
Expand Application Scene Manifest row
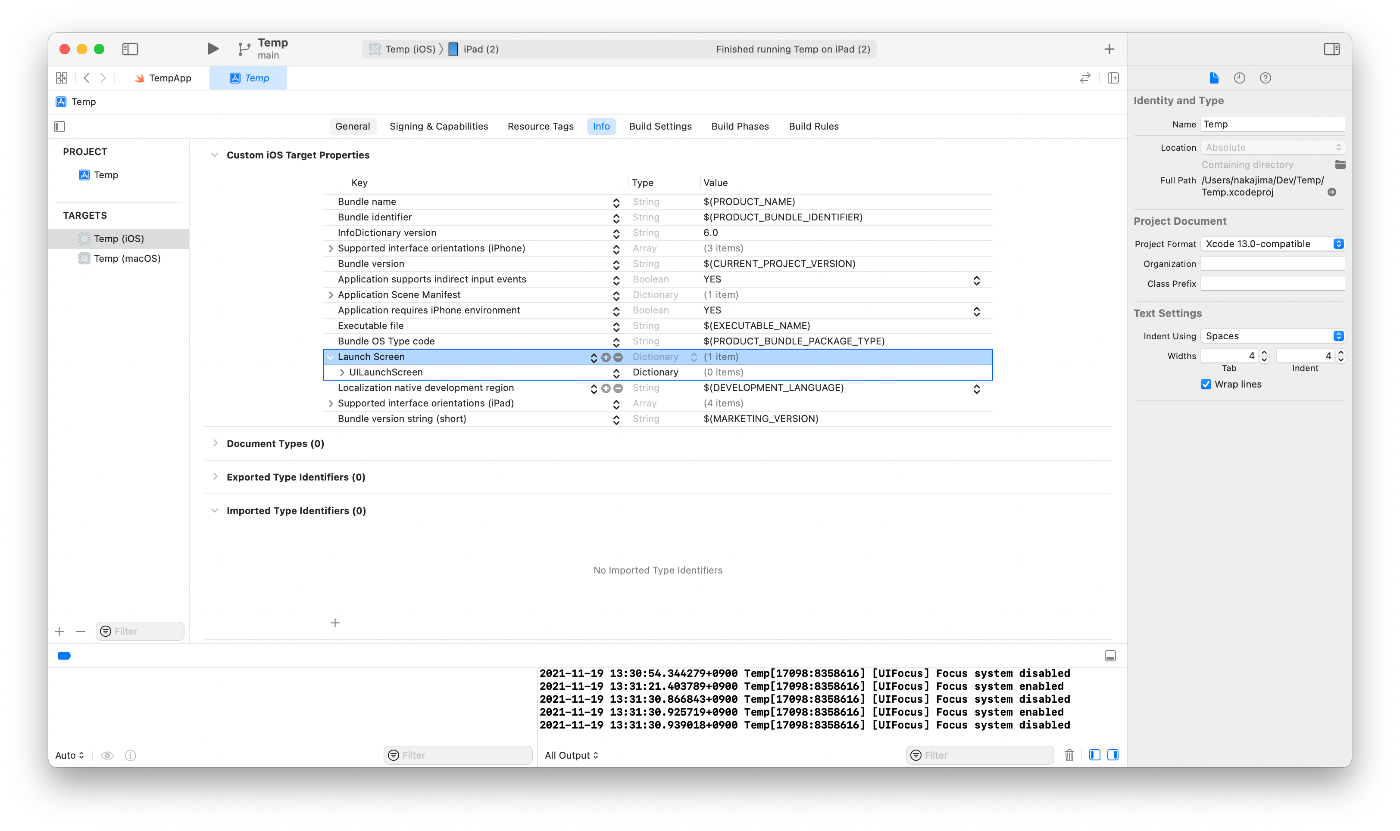tap(330, 295)
